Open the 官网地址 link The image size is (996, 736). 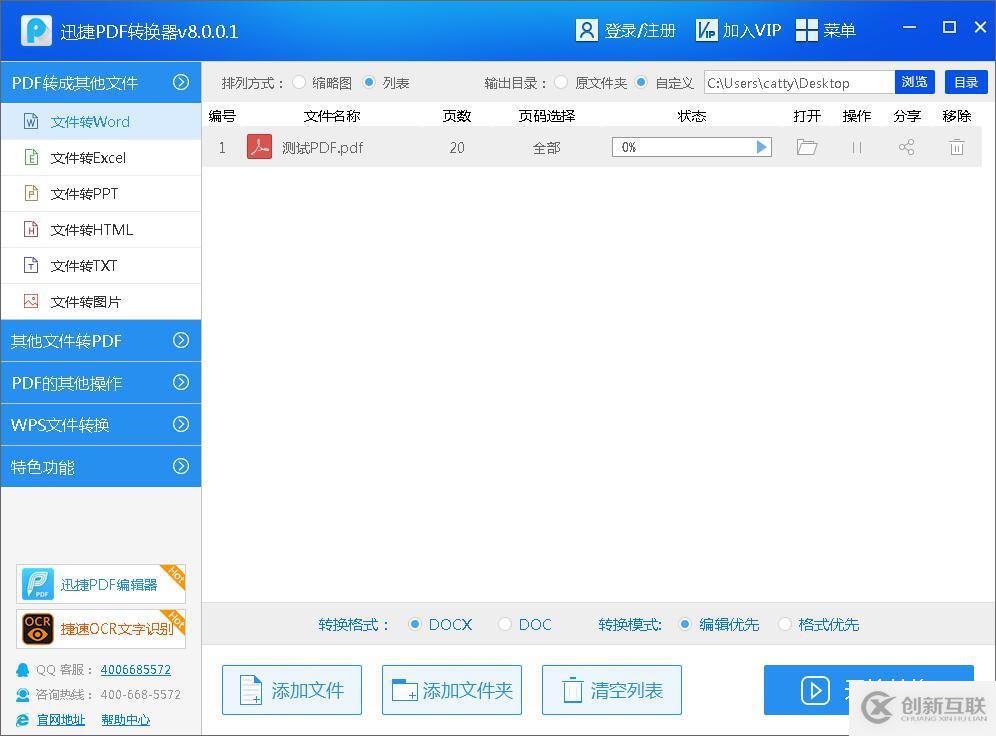tap(61, 719)
